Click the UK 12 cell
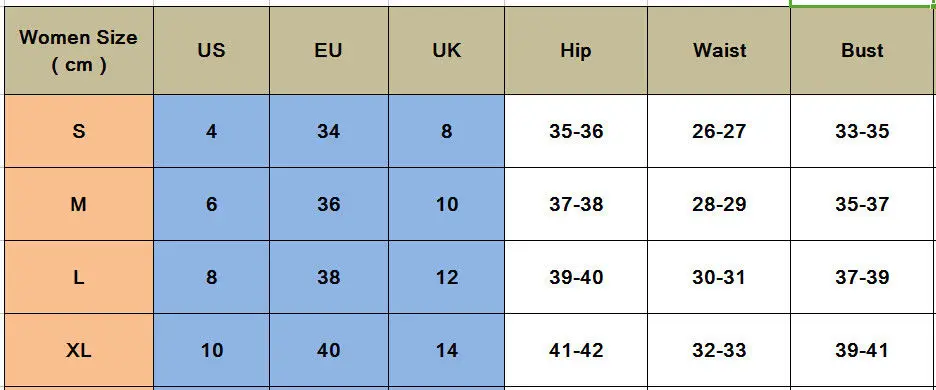This screenshot has width=936, height=390. point(447,277)
